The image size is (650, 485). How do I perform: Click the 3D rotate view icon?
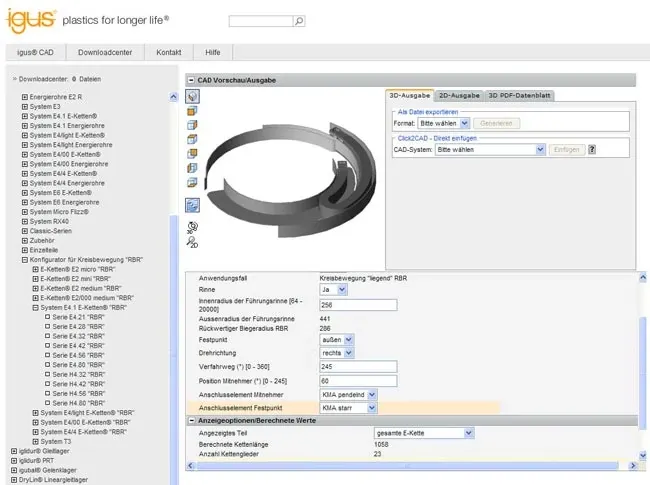coord(192,227)
